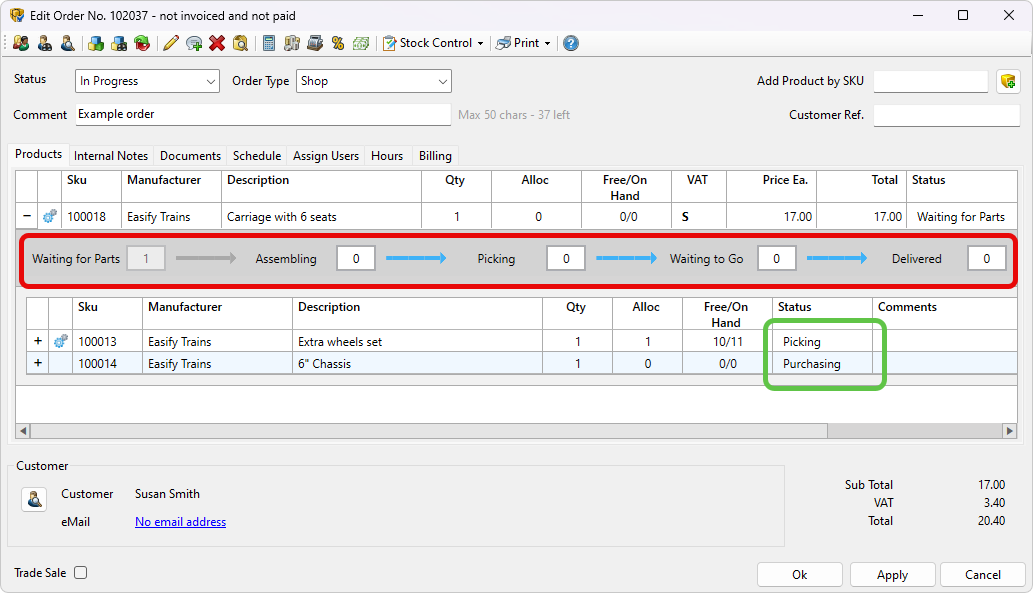Expand the 6" Chassis row
The width and height of the screenshot is (1033, 593).
pyautogui.click(x=38, y=363)
